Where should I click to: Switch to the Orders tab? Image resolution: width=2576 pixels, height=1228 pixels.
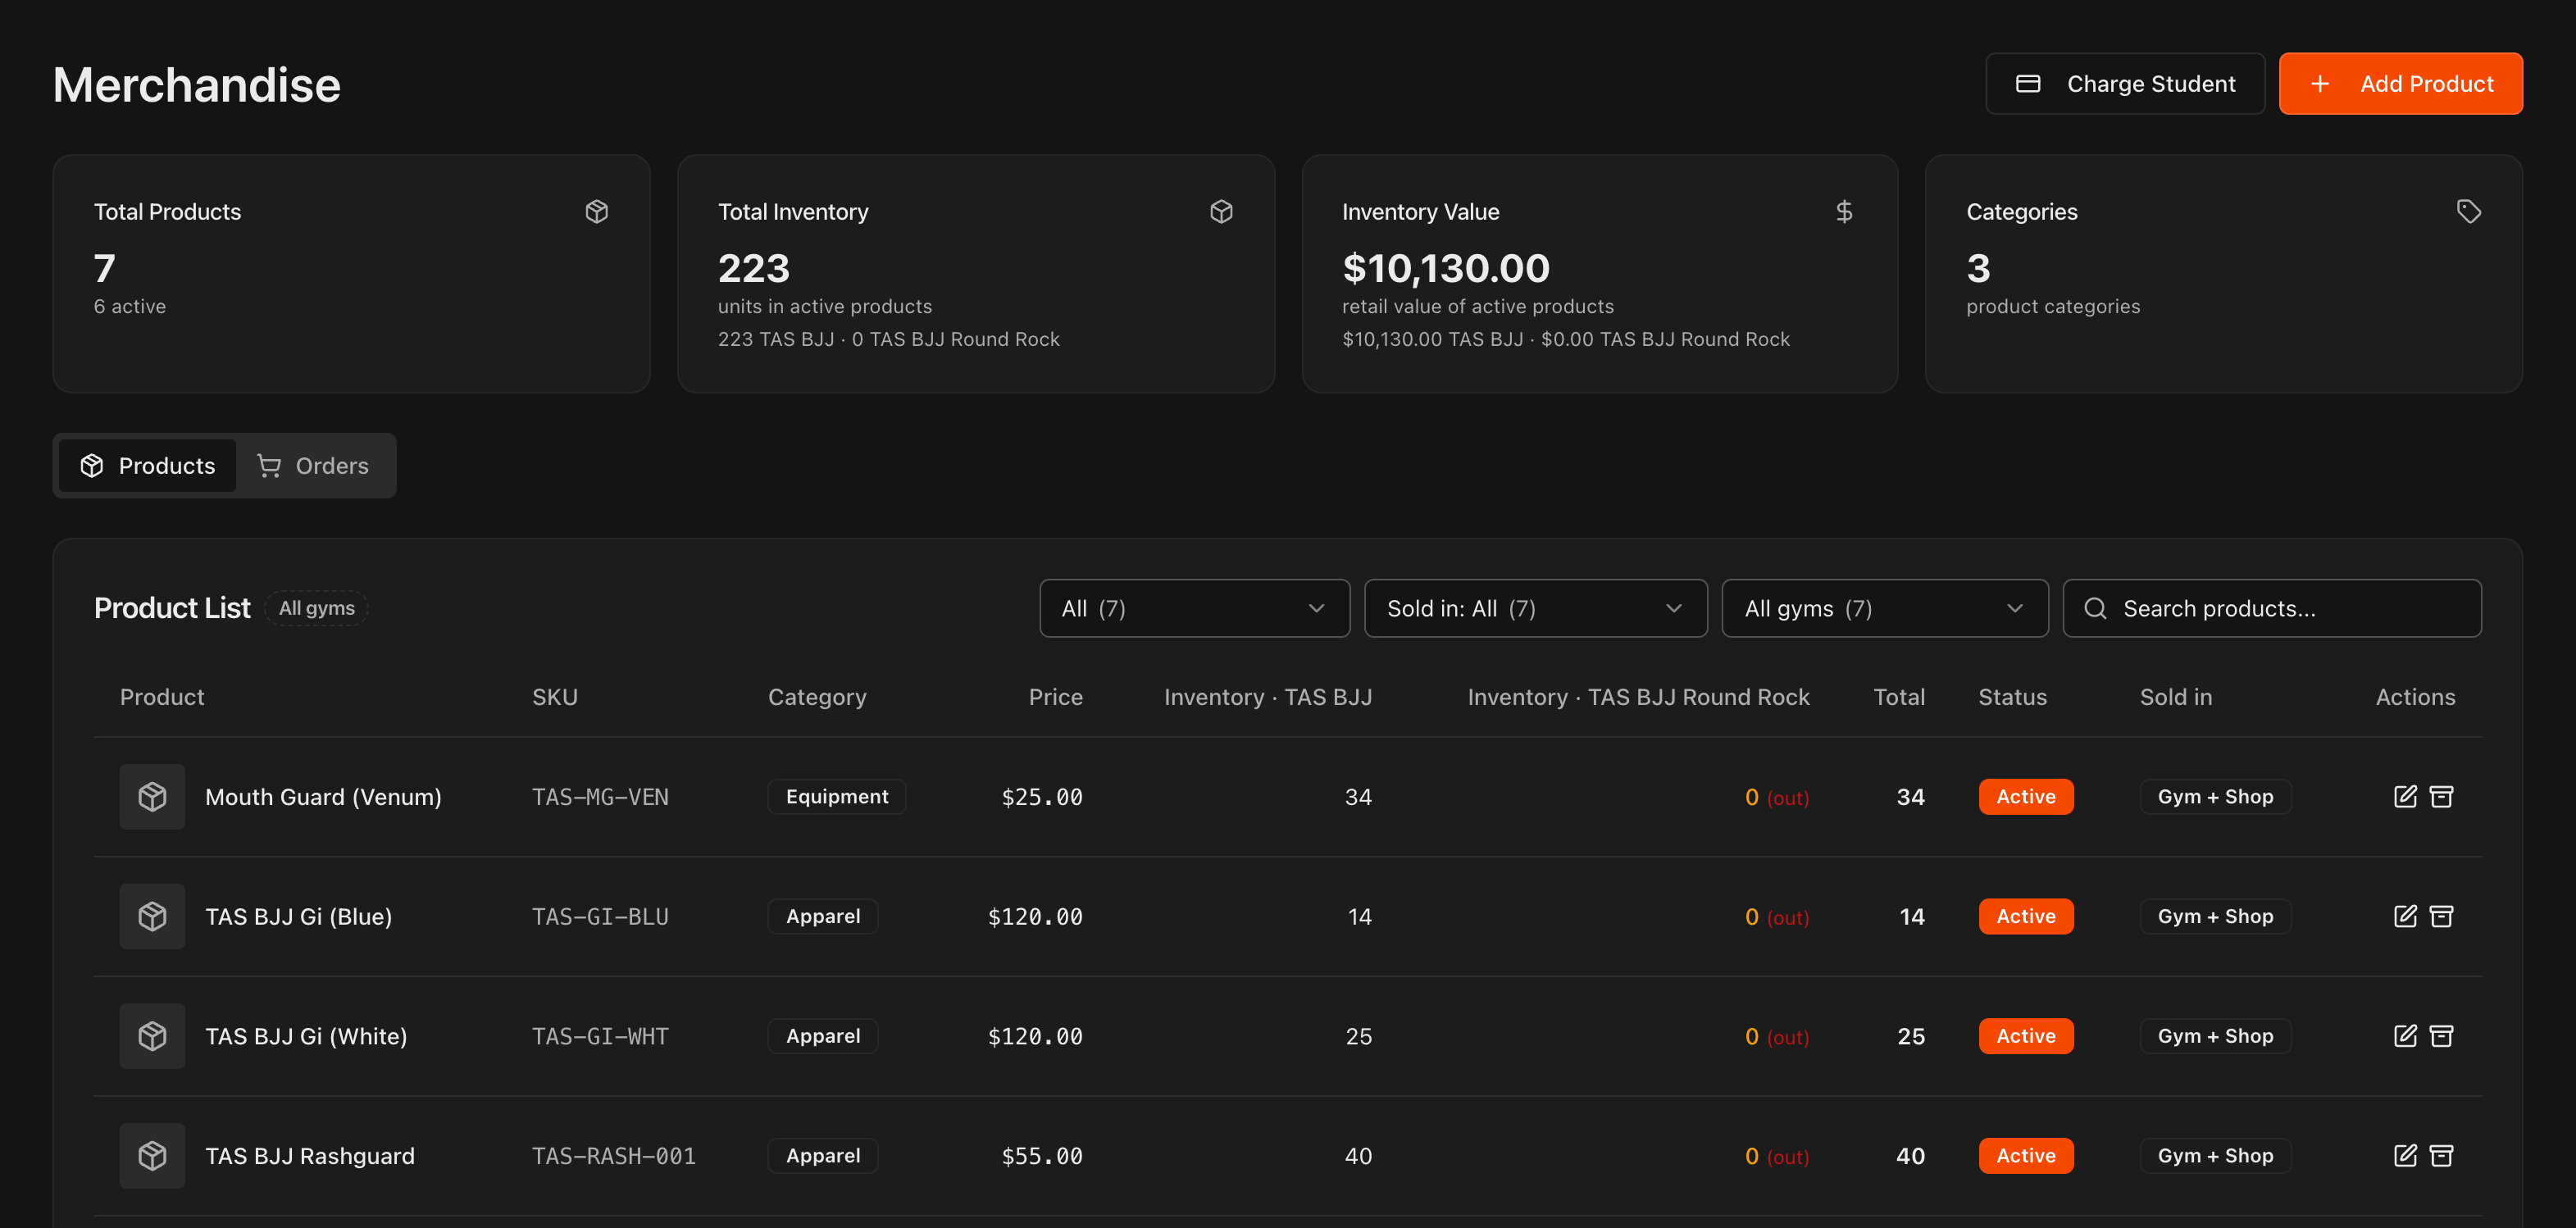[313, 465]
